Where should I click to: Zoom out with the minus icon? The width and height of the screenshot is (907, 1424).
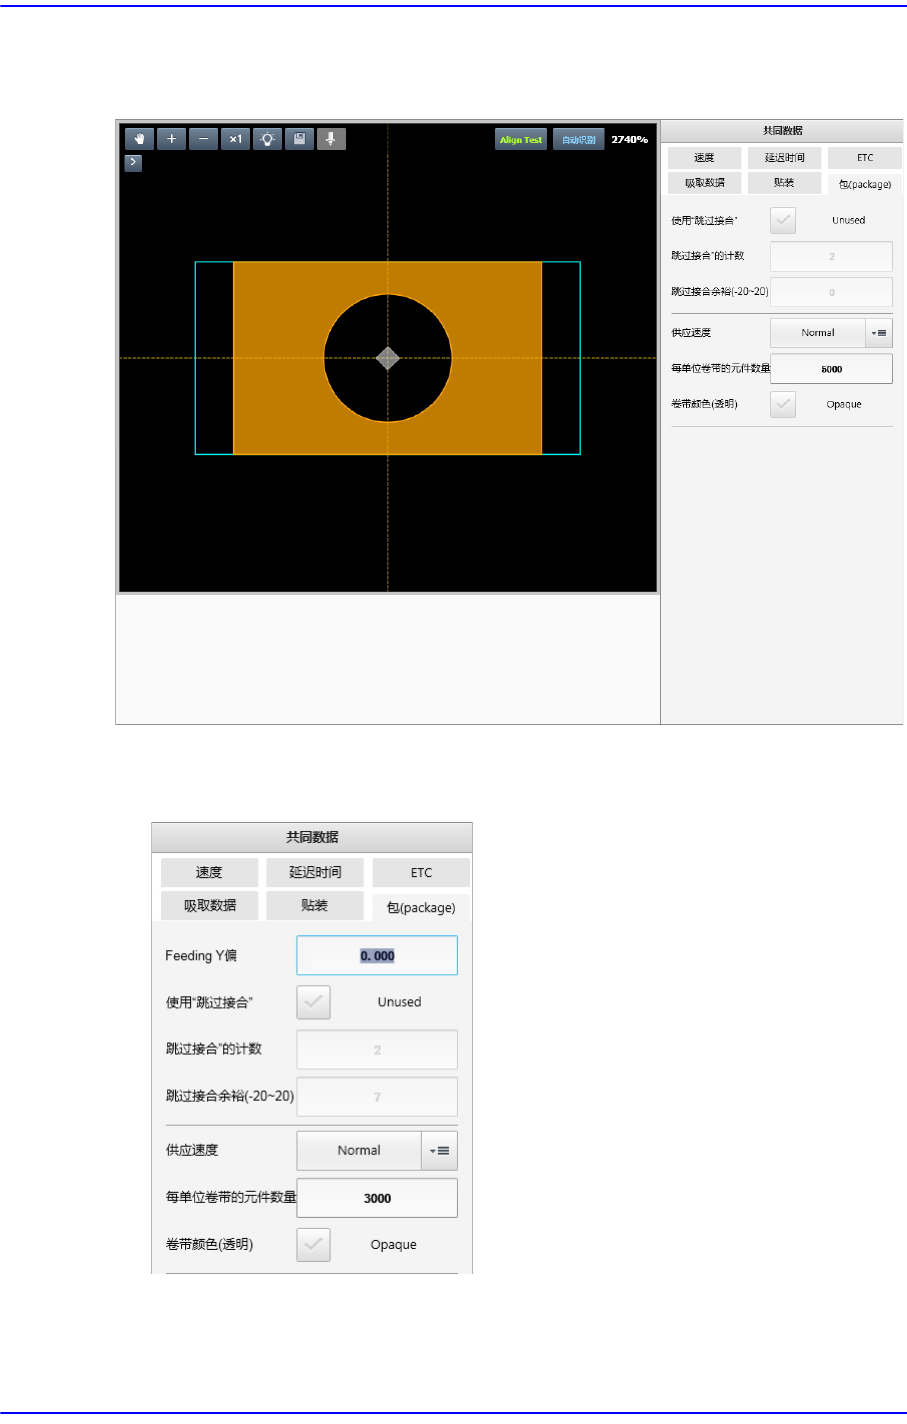[x=203, y=139]
